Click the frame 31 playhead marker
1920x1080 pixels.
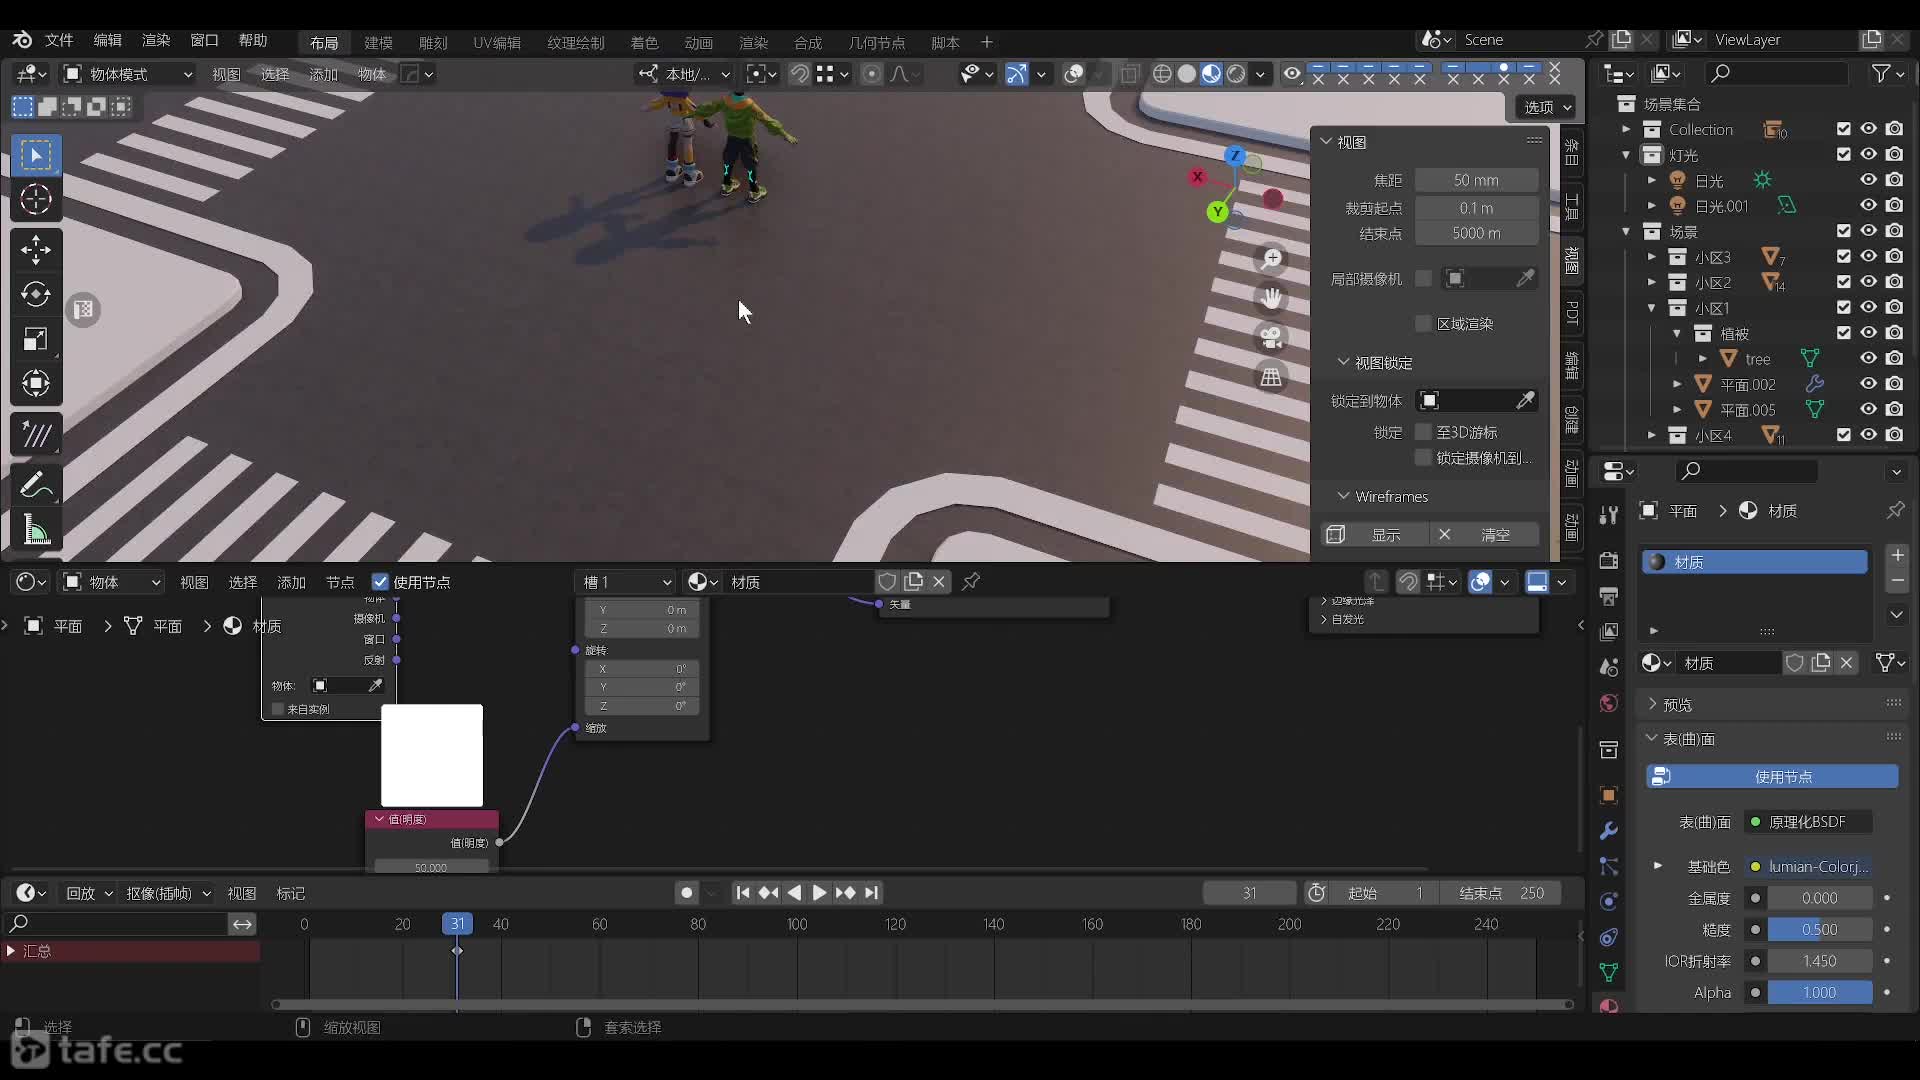point(457,924)
